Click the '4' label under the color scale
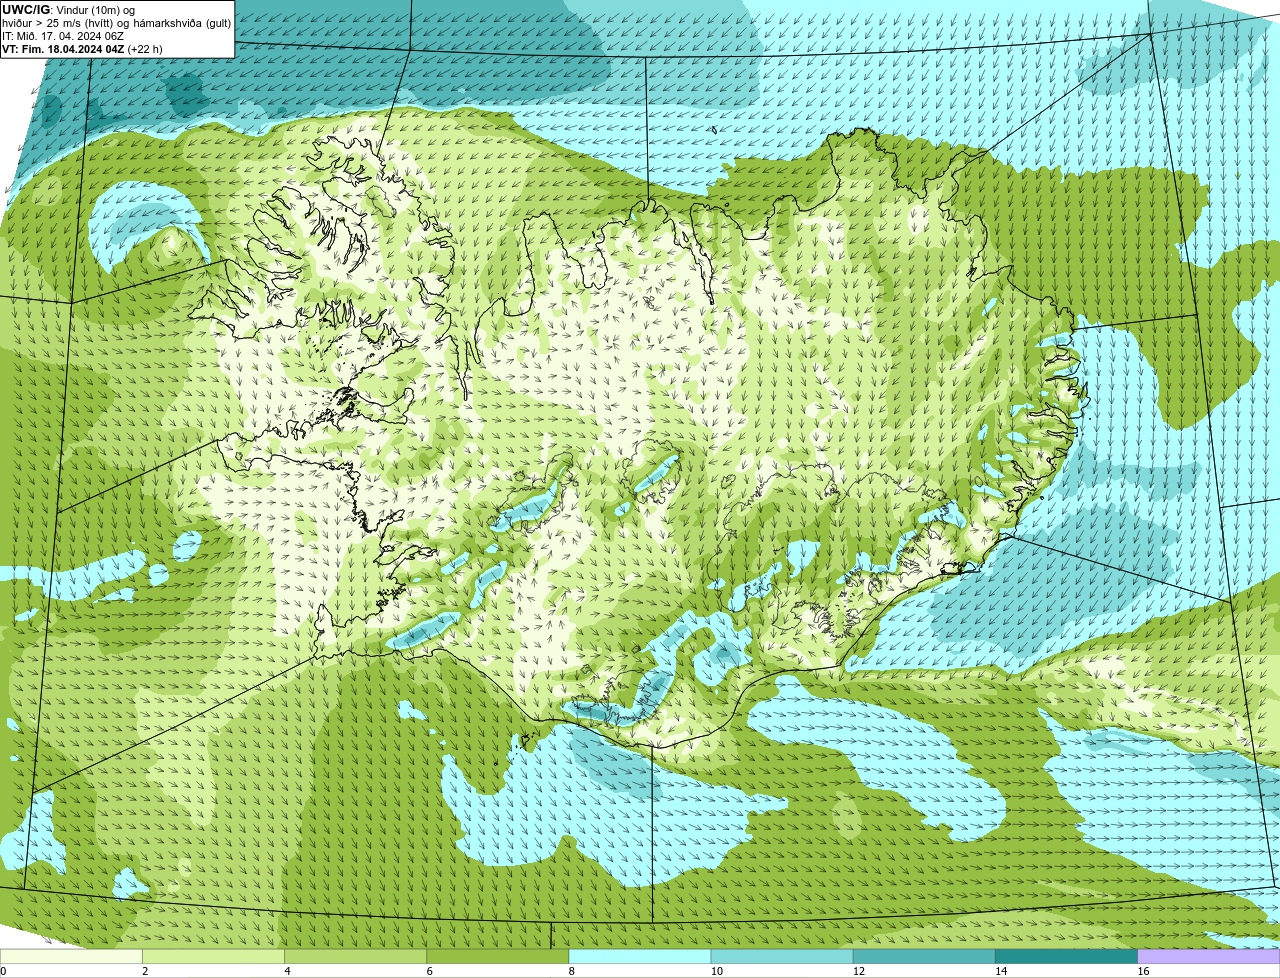Viewport: 1280px width, 978px height. tap(287, 971)
